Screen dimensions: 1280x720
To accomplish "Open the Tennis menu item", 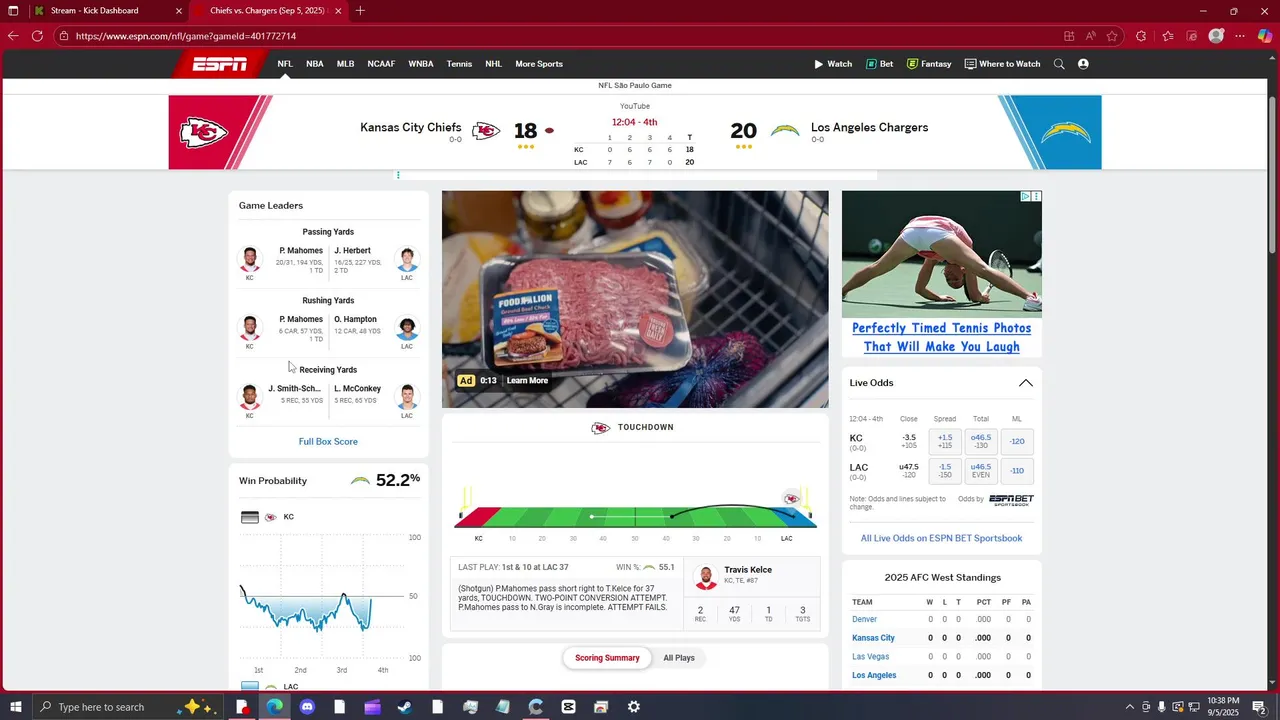I will (x=459, y=64).
